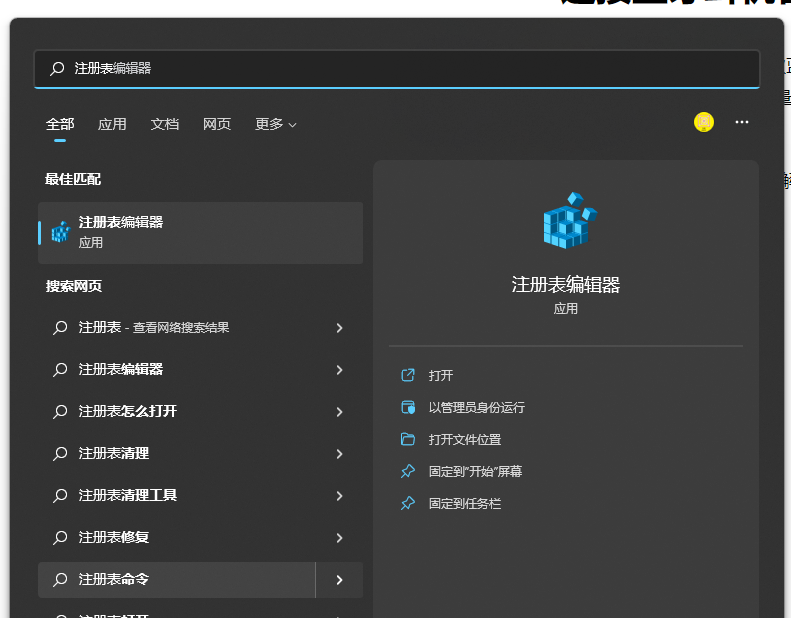Switch to the 文档 tab
Image resolution: width=791 pixels, height=618 pixels.
pyautogui.click(x=164, y=124)
